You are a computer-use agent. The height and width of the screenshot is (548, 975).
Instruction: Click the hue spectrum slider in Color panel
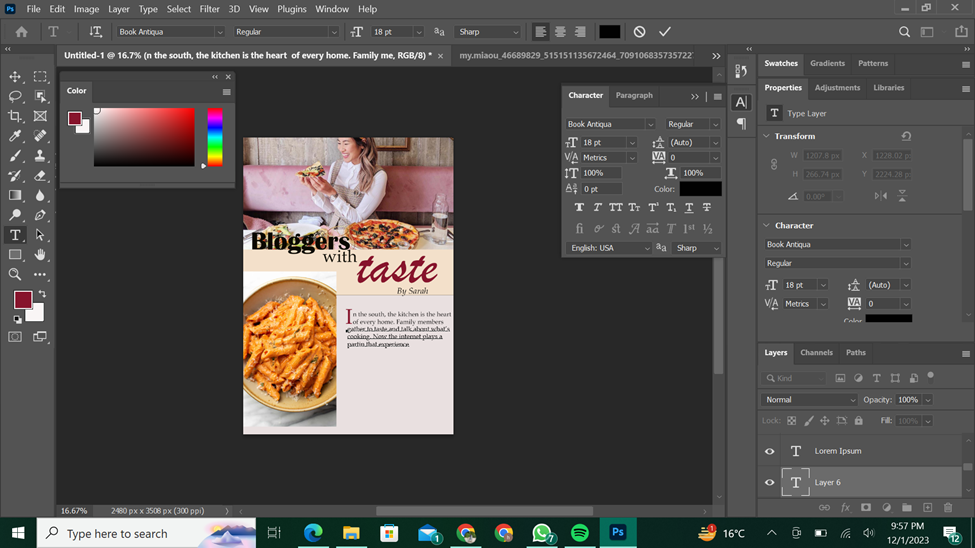pyautogui.click(x=215, y=137)
